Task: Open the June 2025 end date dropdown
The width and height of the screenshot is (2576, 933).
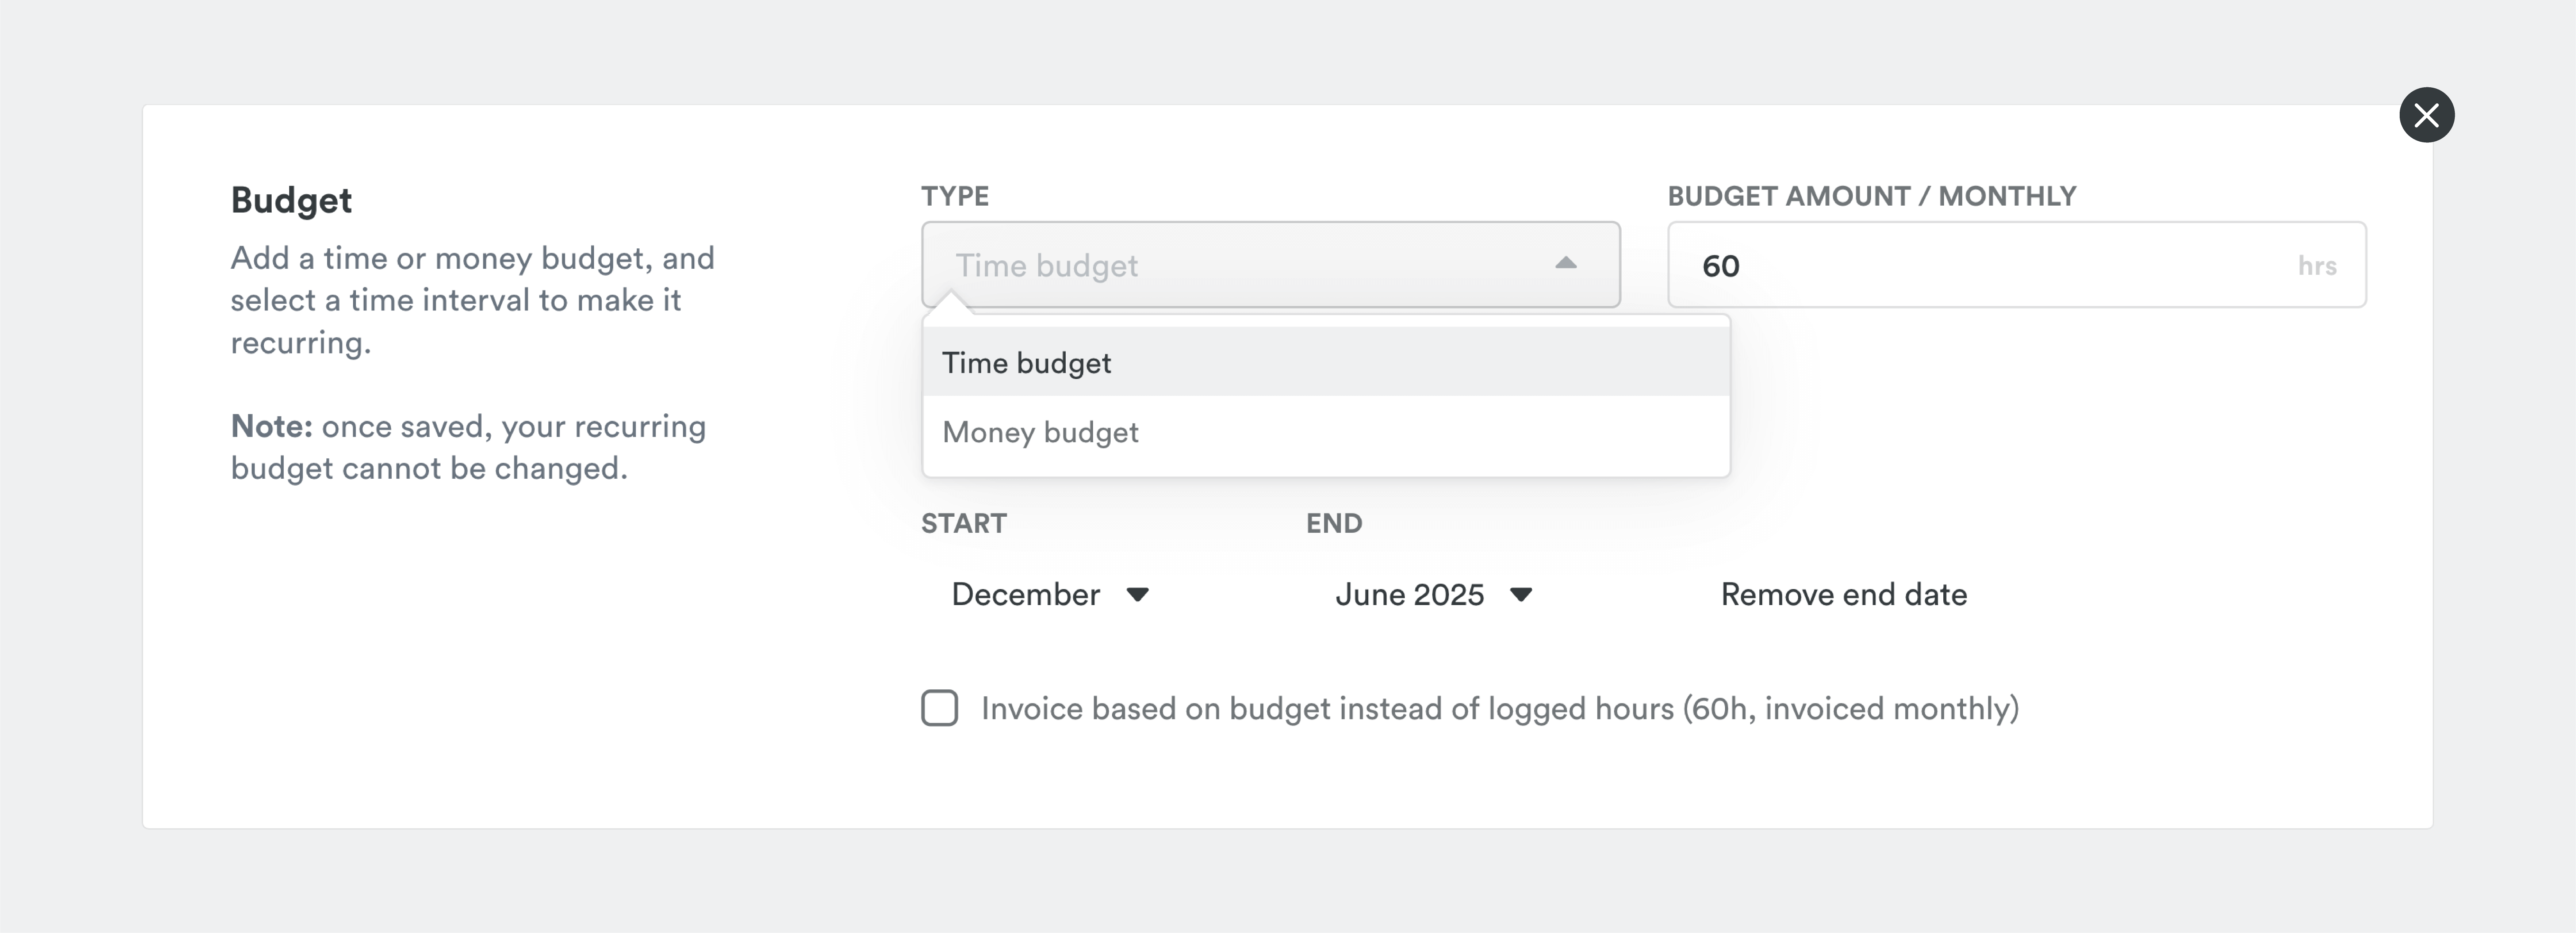Action: click(1409, 595)
